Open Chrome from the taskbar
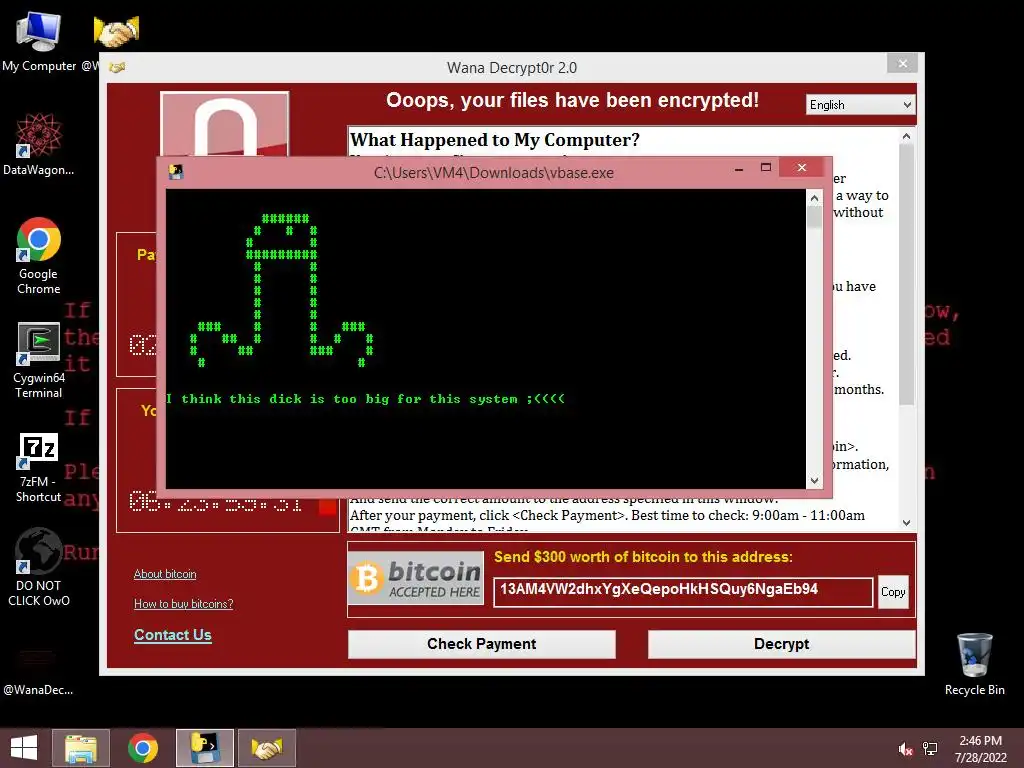The height and width of the screenshot is (768, 1024). tap(142, 748)
